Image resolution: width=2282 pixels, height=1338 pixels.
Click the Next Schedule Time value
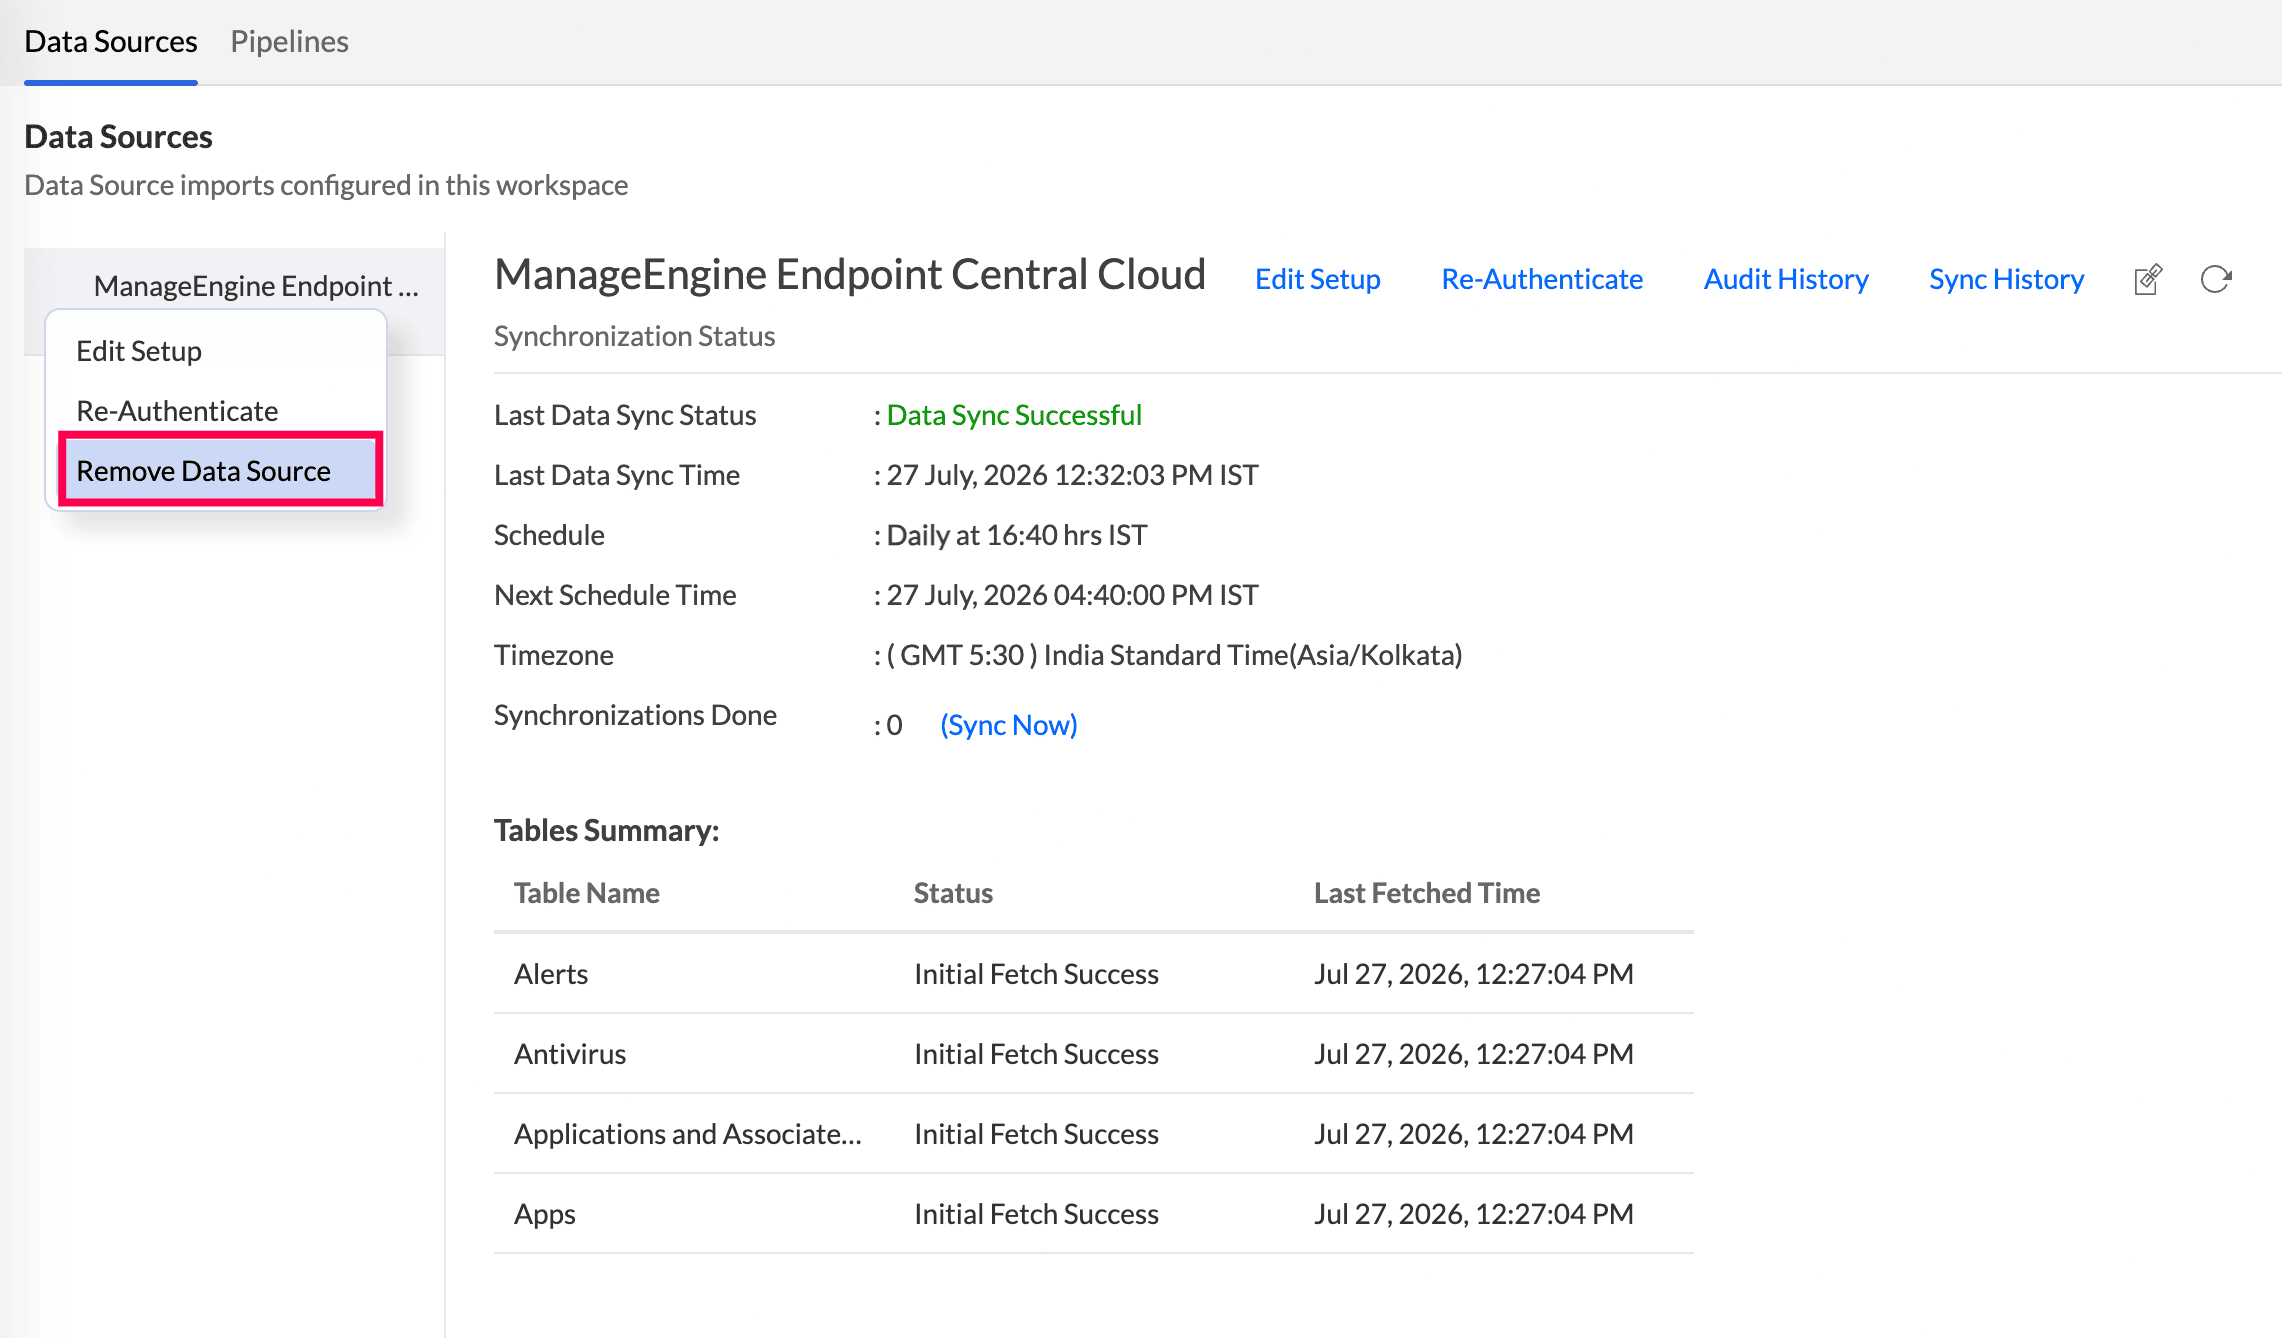pos(1073,595)
